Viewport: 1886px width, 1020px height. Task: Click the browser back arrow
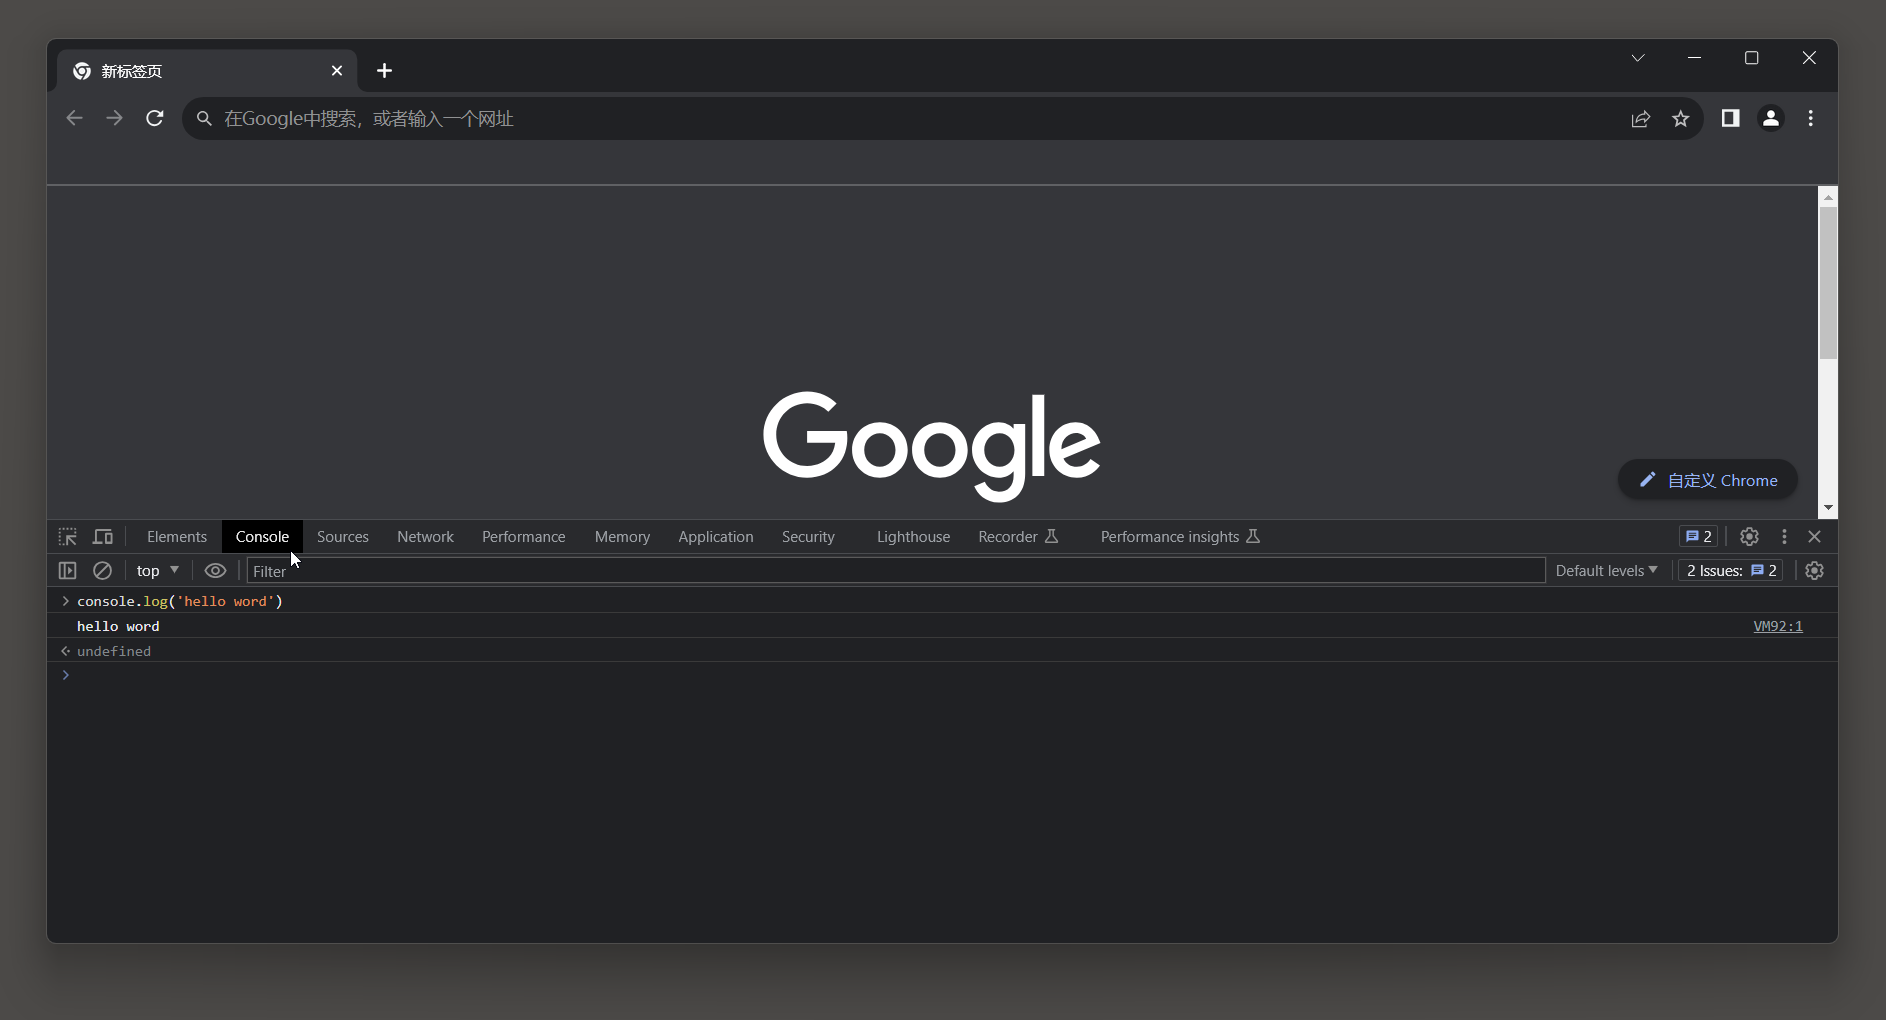pos(74,118)
